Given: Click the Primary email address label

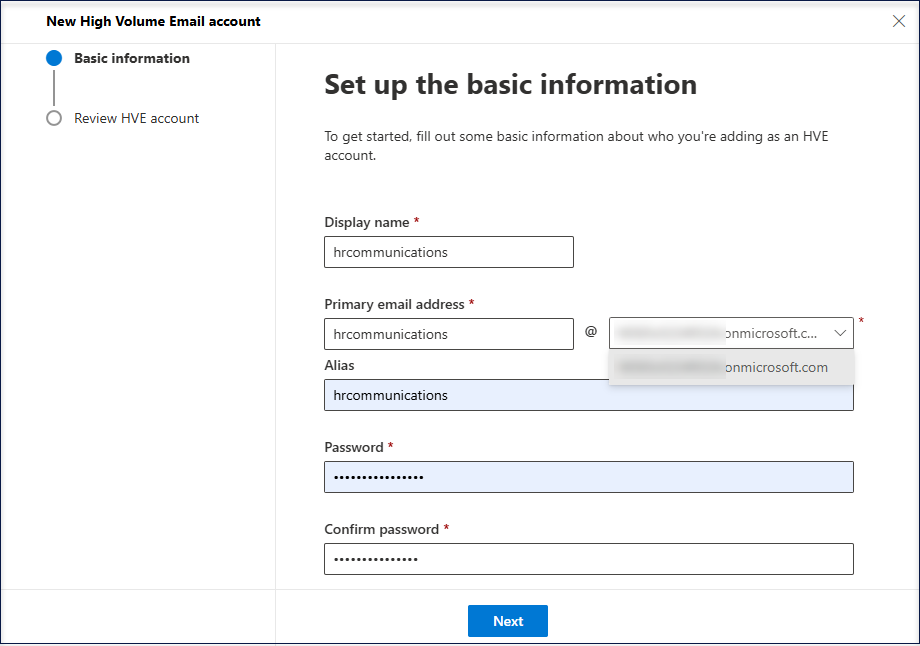Looking at the screenshot, I should [x=394, y=304].
